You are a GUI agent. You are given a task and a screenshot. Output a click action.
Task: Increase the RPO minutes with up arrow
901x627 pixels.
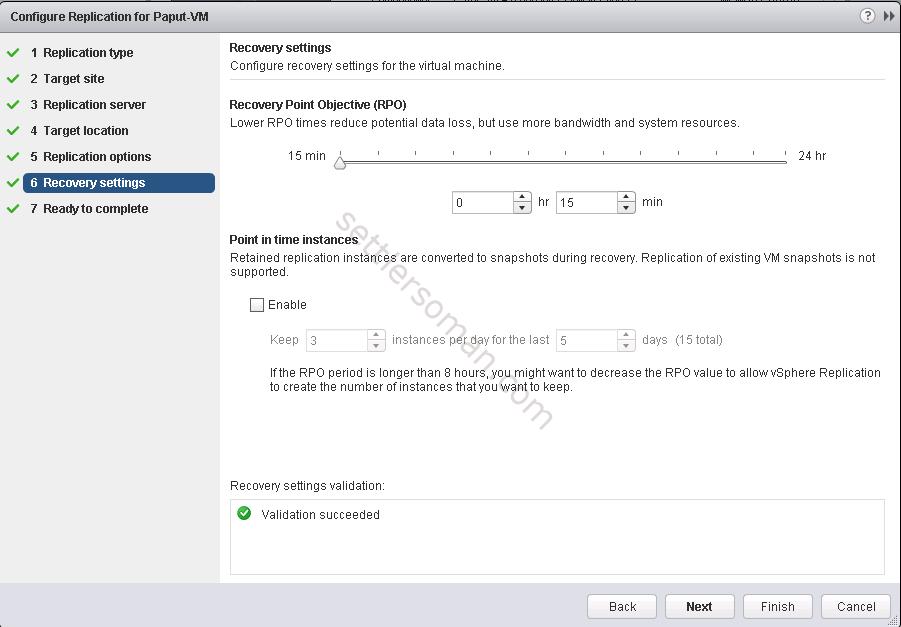pyautogui.click(x=626, y=197)
